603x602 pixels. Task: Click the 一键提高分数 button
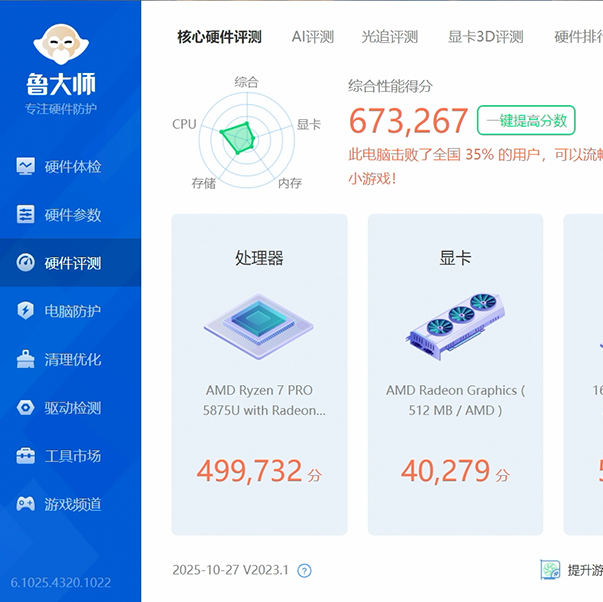[x=526, y=121]
